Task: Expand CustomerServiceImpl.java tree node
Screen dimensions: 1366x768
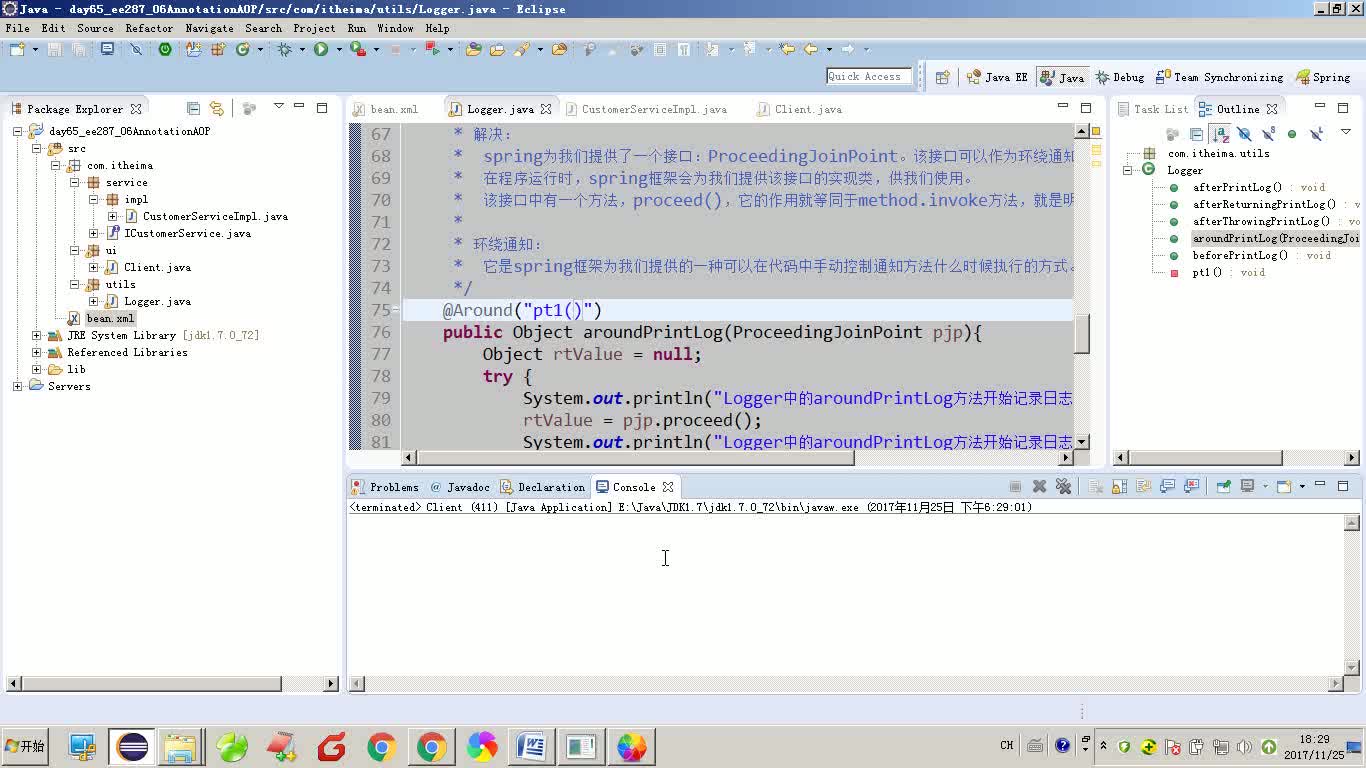Action: click(112, 216)
